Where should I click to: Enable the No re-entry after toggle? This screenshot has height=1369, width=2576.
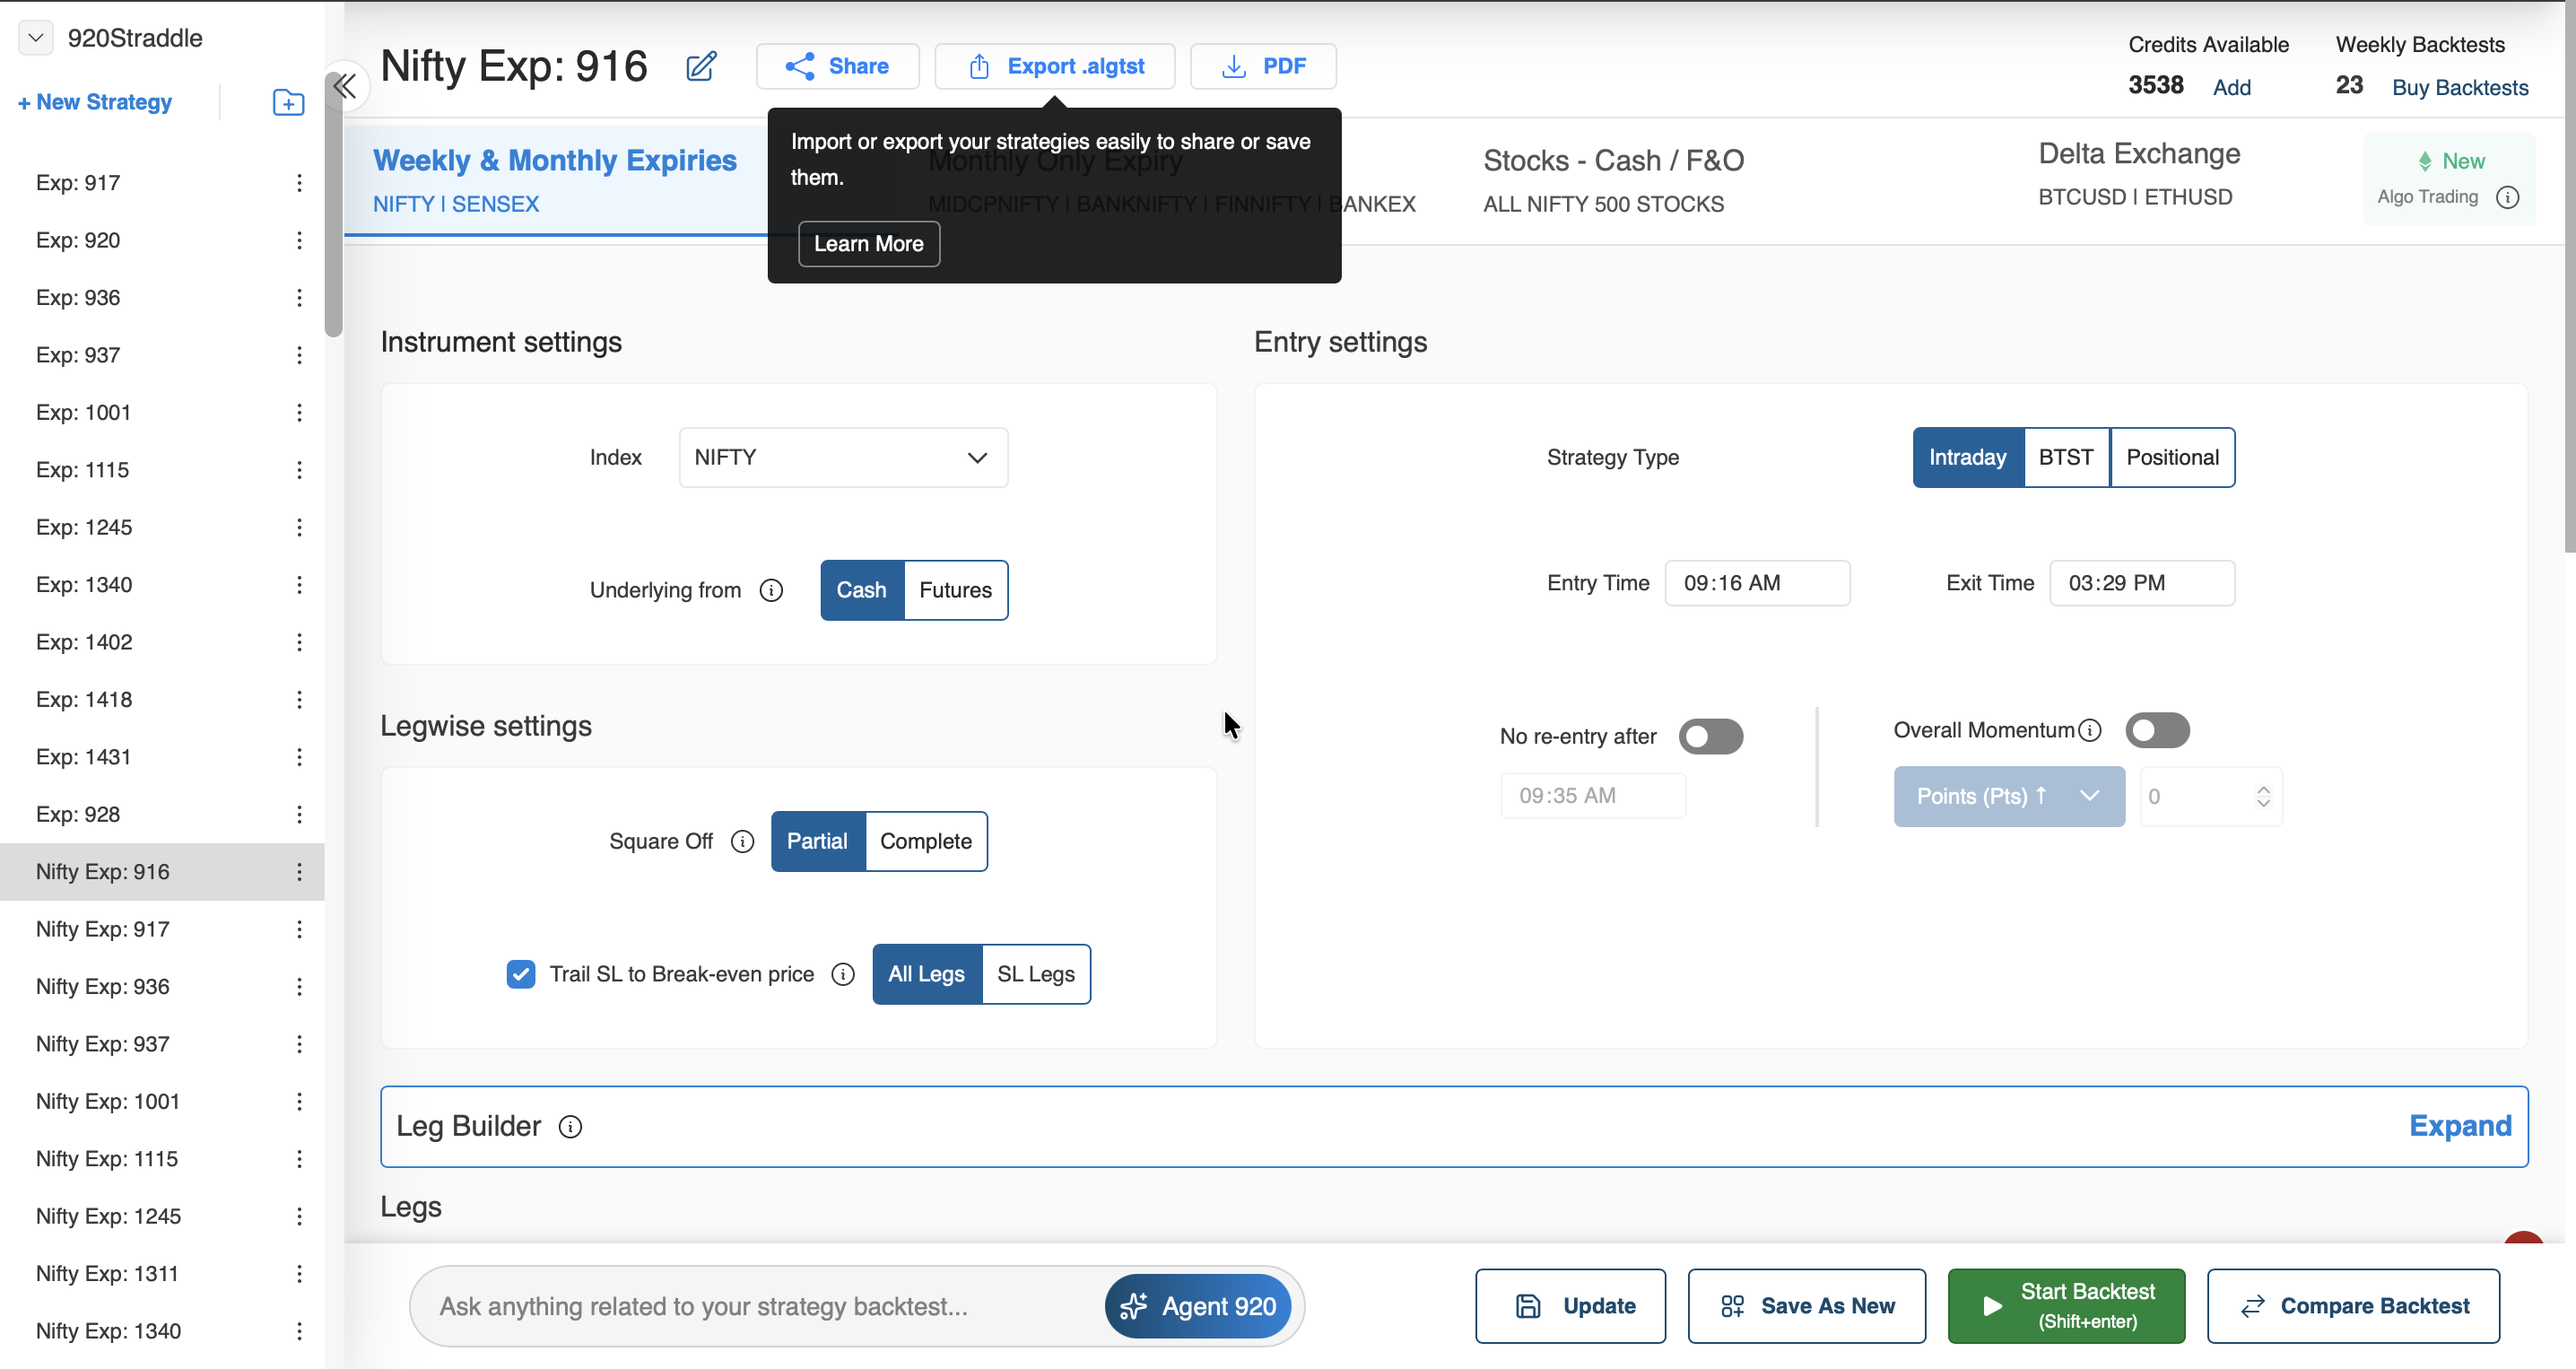[1710, 737]
